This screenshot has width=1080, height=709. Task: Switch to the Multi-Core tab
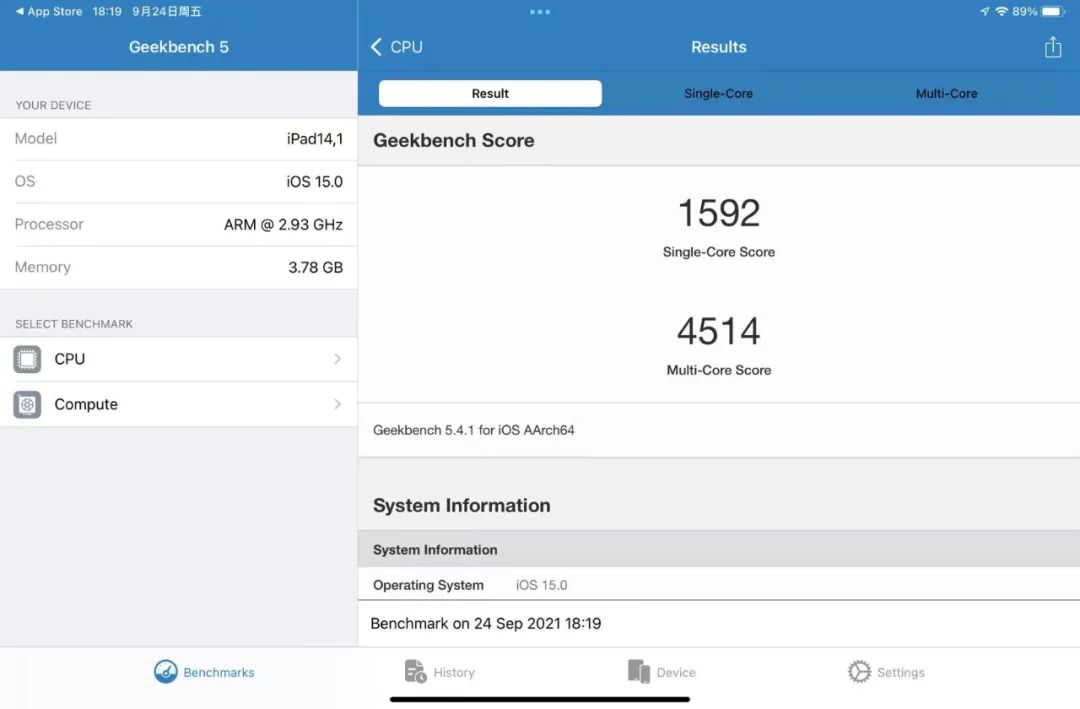click(946, 93)
